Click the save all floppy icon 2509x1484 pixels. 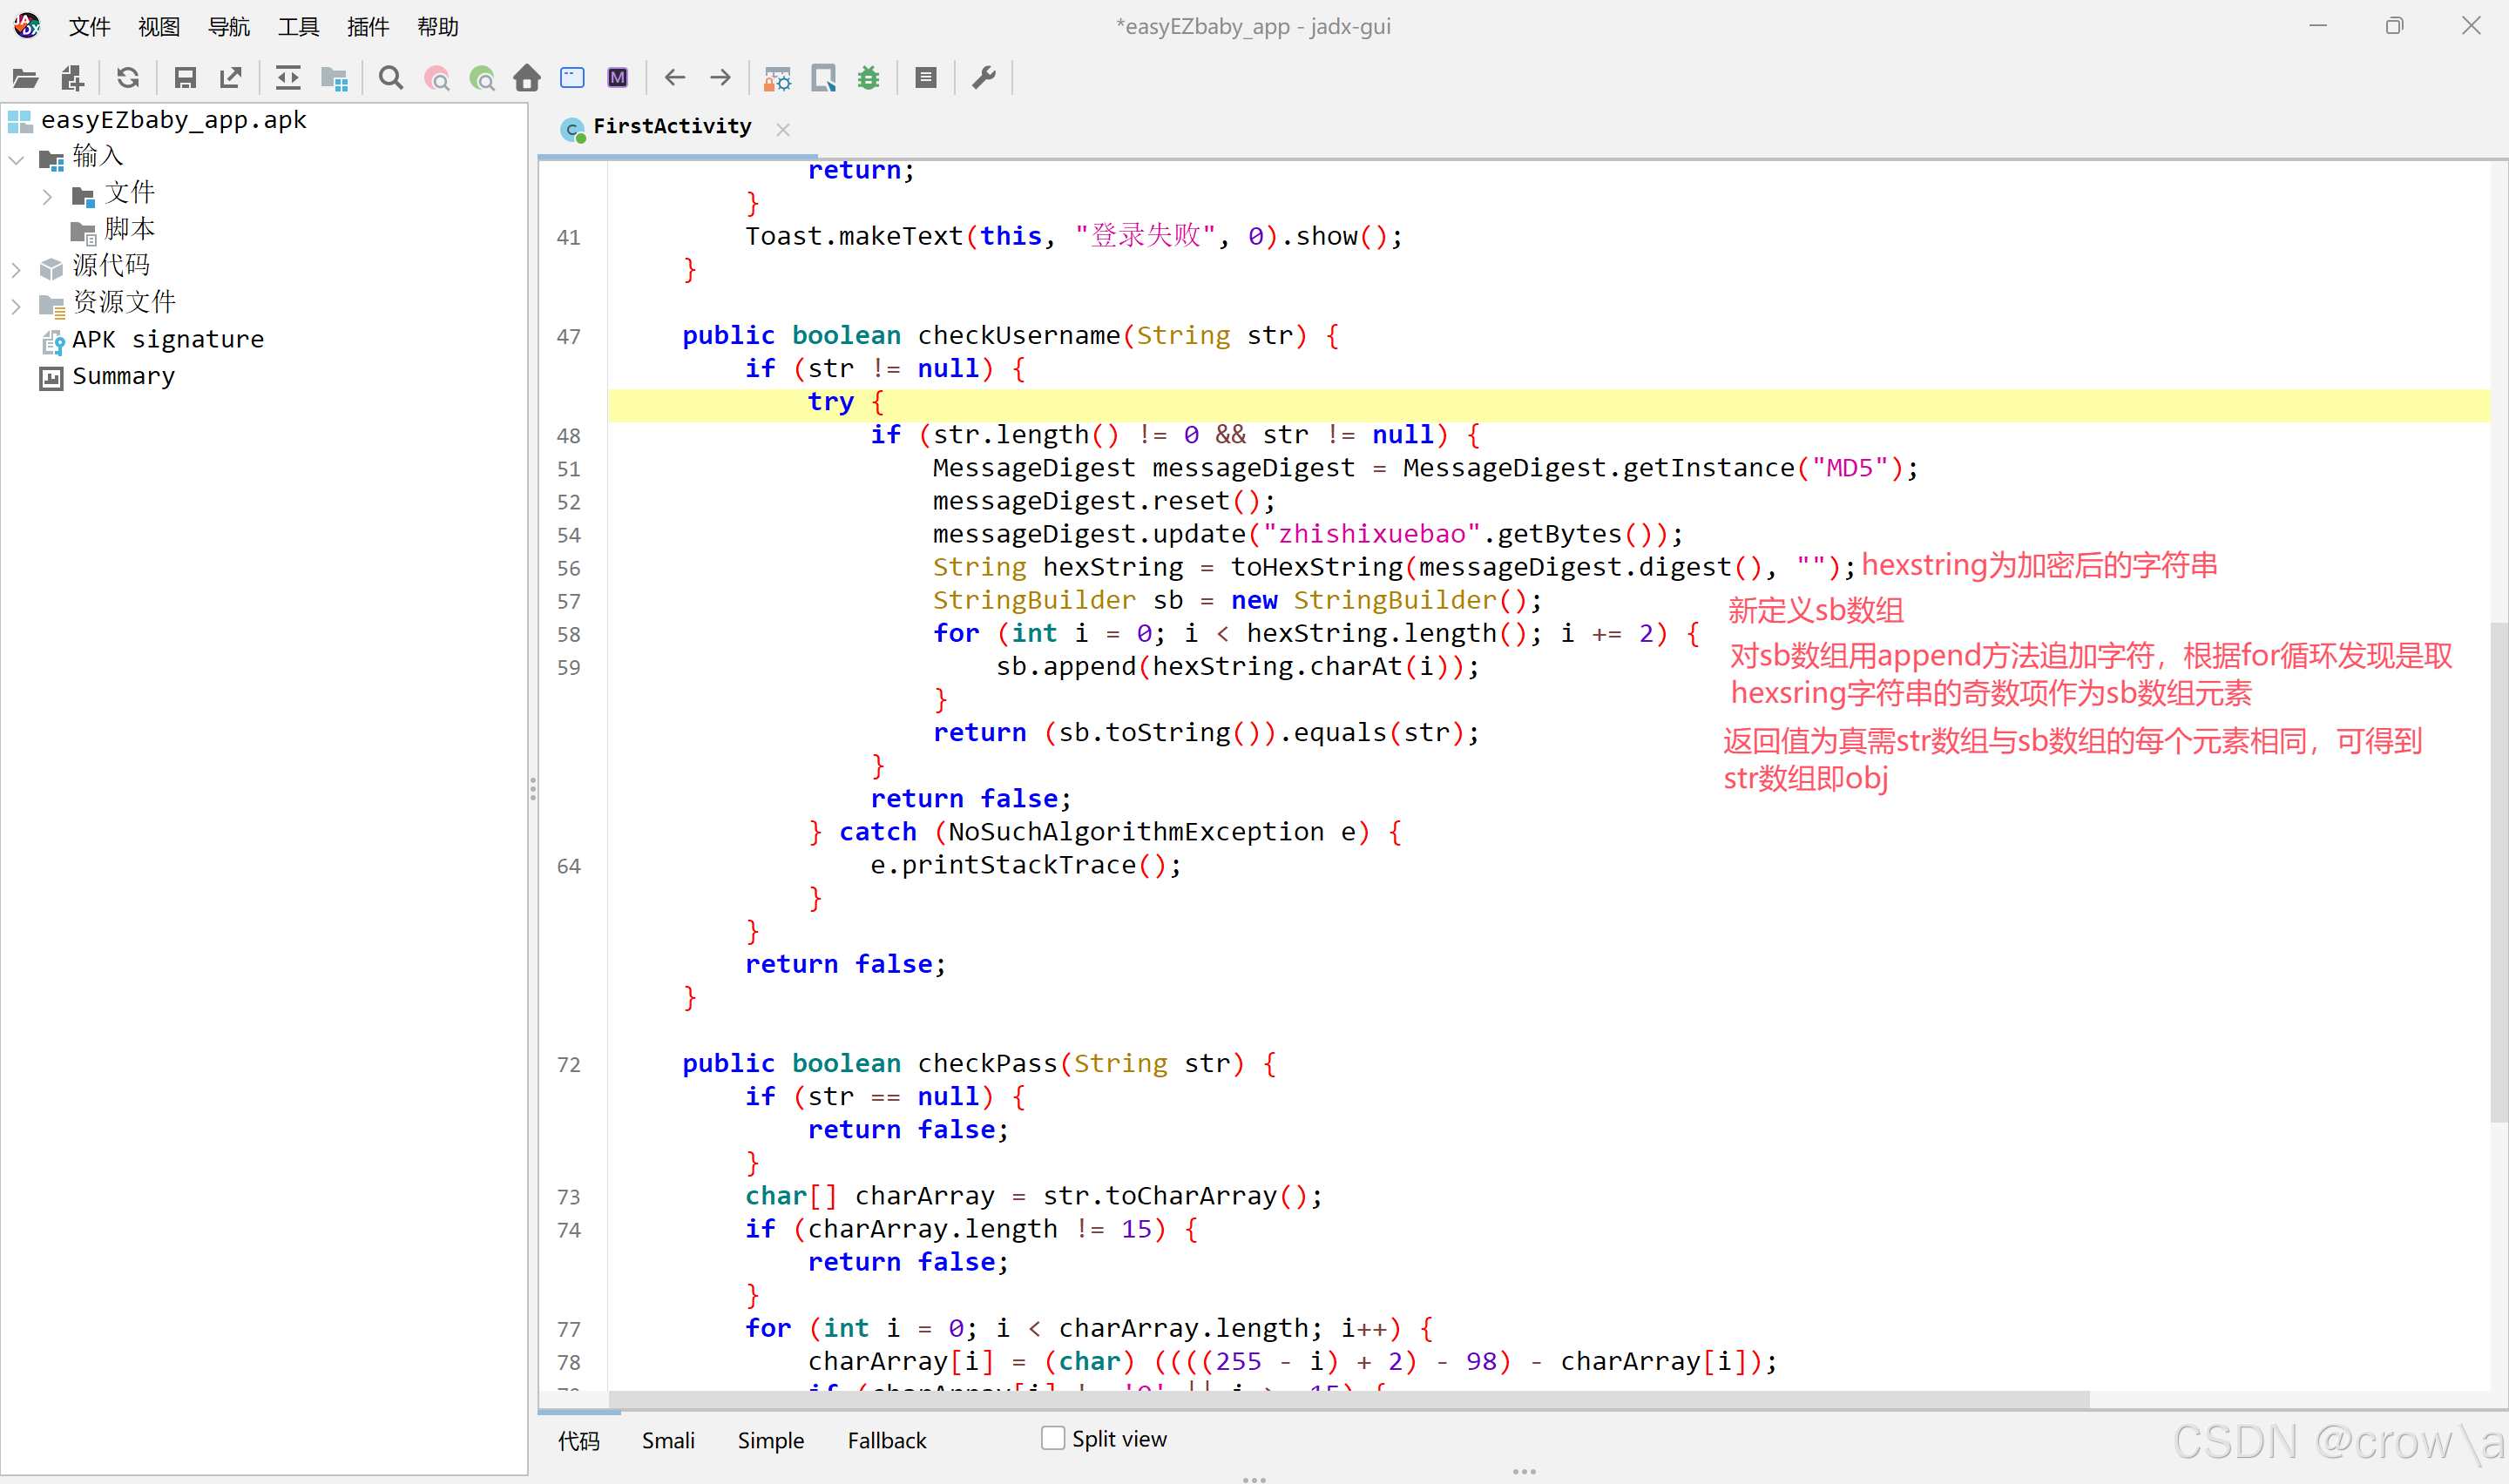pyautogui.click(x=185, y=78)
